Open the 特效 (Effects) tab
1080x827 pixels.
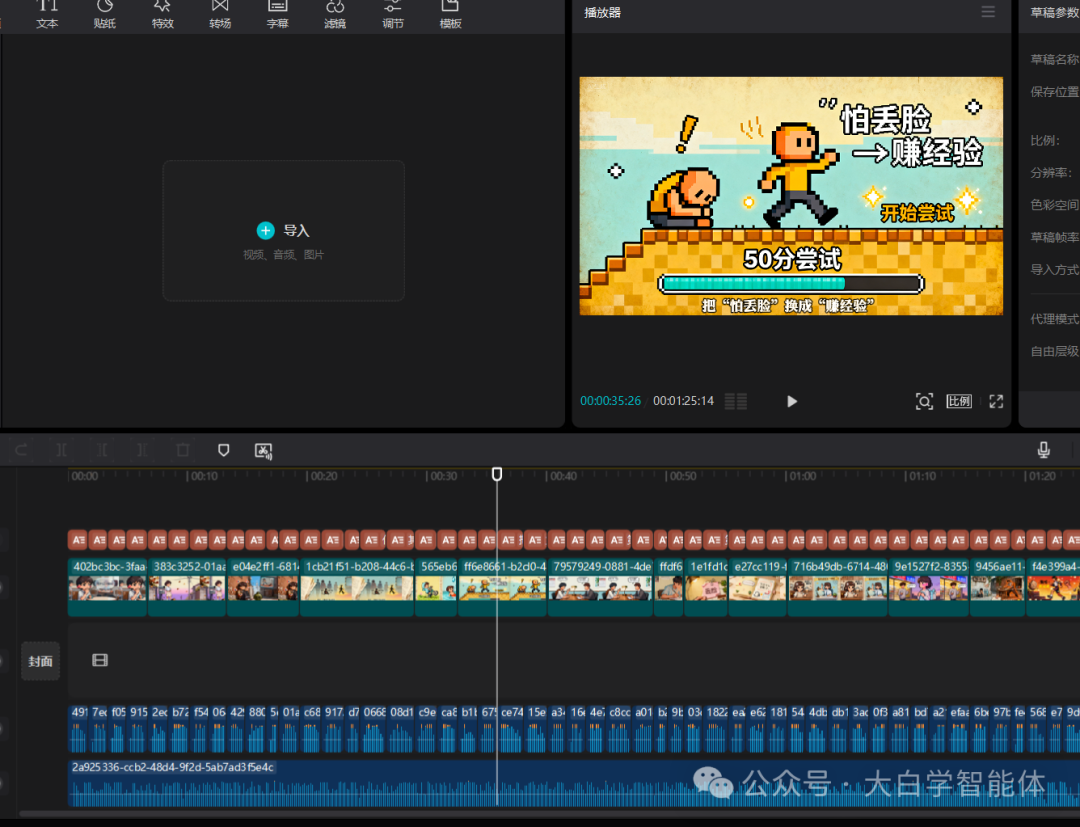pos(163,14)
